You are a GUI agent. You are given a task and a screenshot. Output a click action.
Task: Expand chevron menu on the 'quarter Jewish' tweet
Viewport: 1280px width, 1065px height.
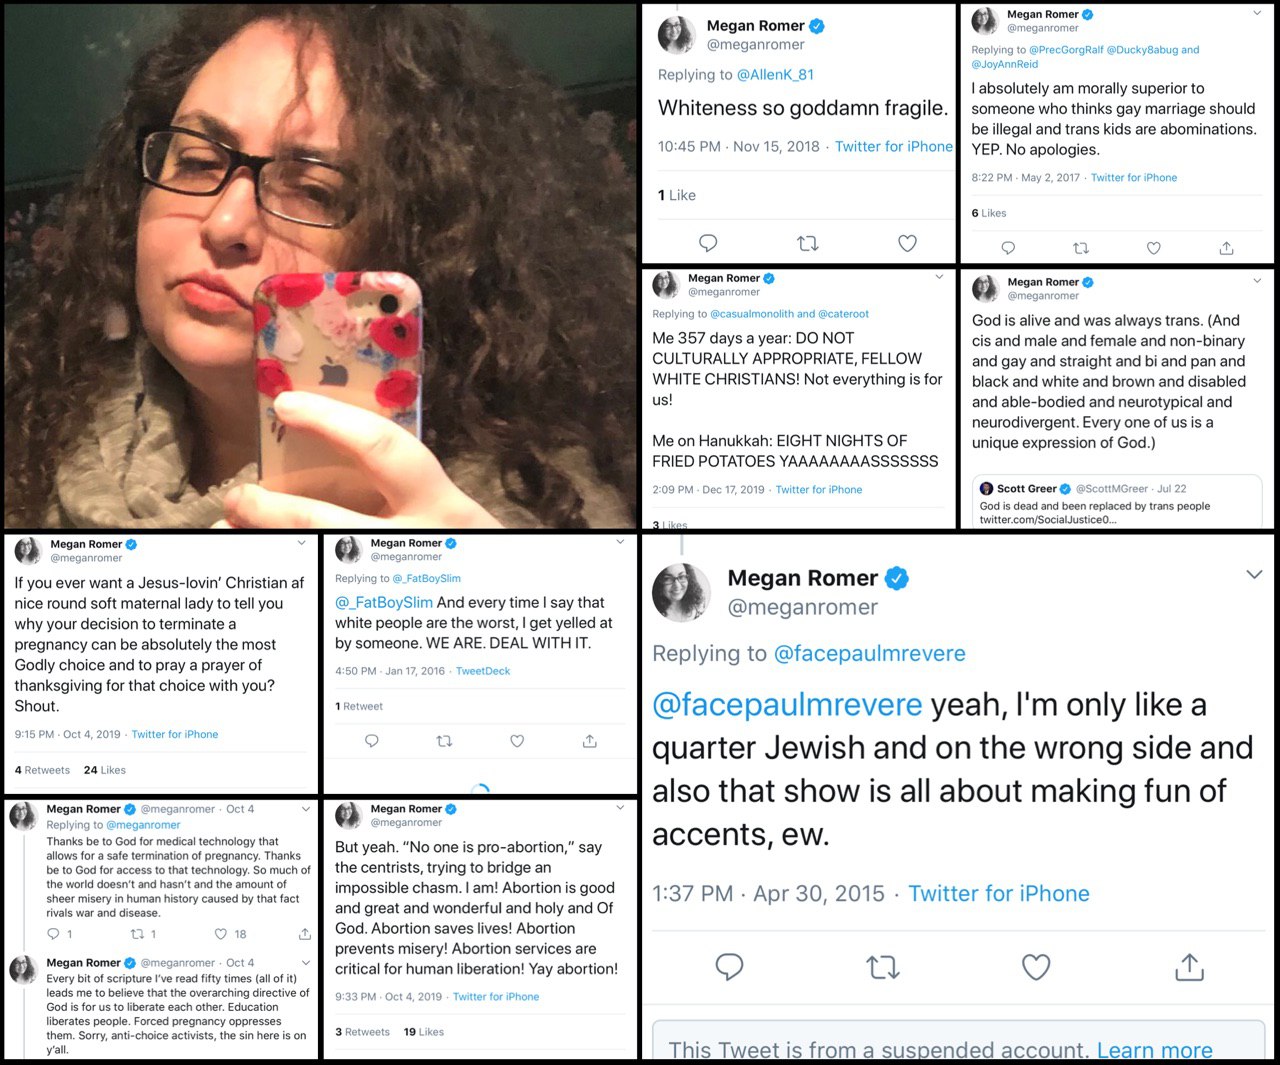pos(1254,574)
